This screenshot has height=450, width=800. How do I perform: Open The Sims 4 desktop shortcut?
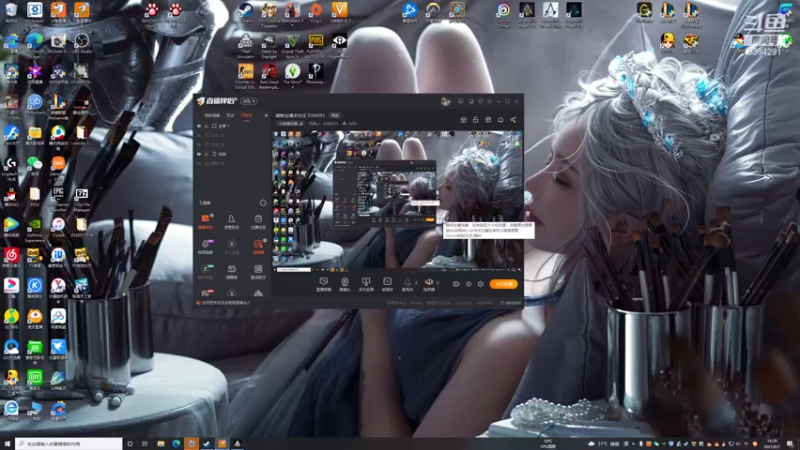coord(292,77)
